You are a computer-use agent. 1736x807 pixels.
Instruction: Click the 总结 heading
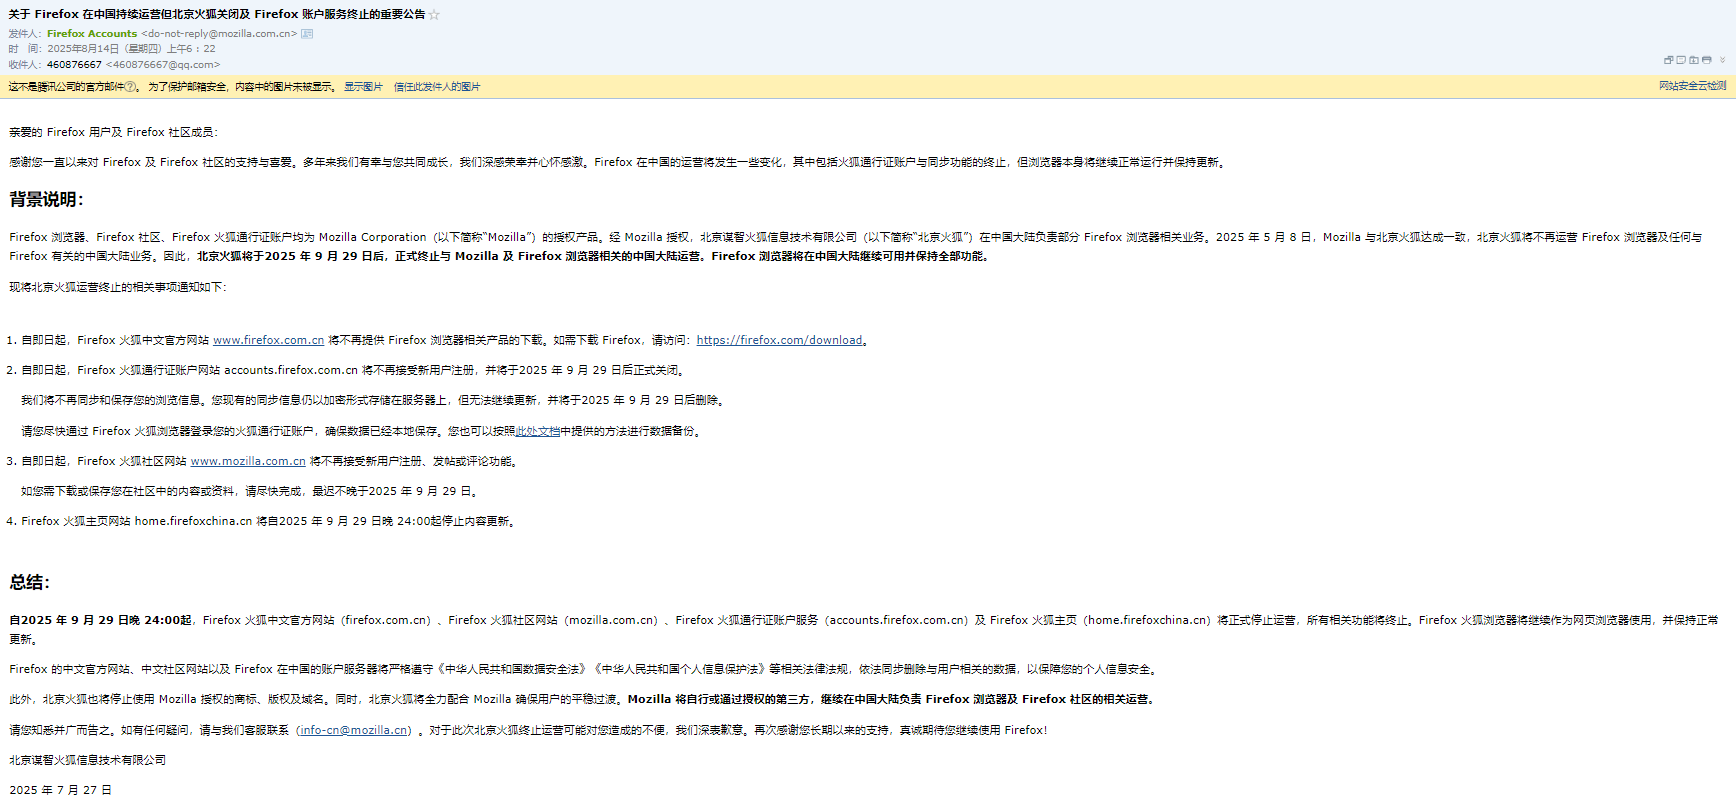[29, 582]
